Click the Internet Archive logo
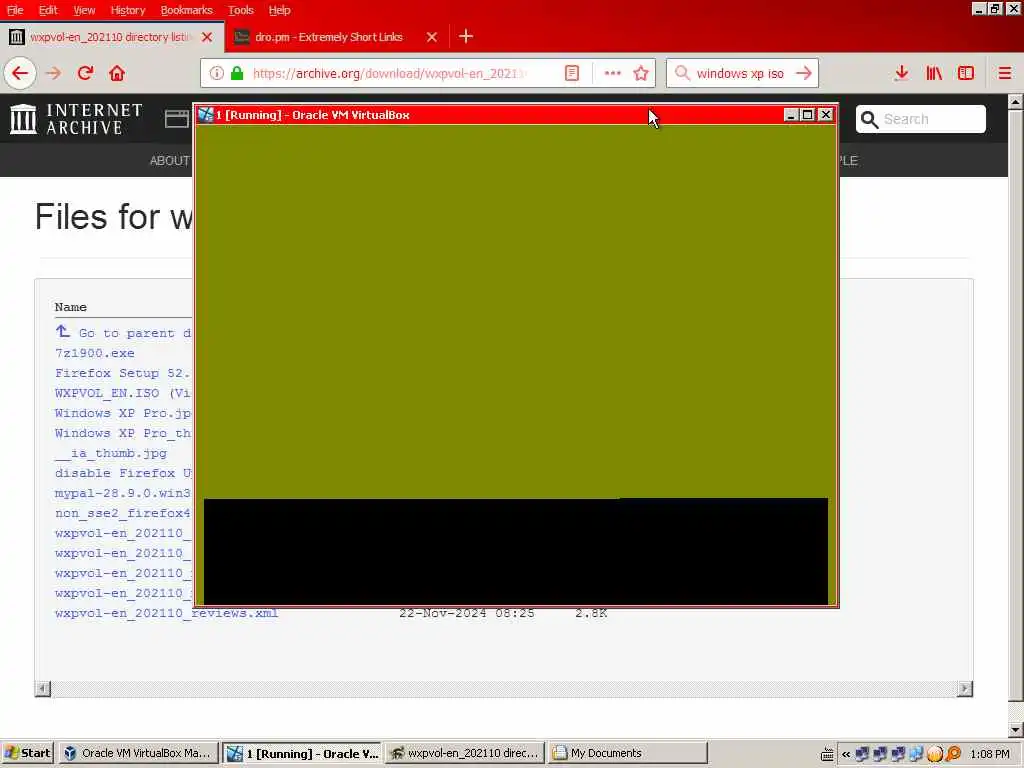1024x768 pixels. coord(76,119)
